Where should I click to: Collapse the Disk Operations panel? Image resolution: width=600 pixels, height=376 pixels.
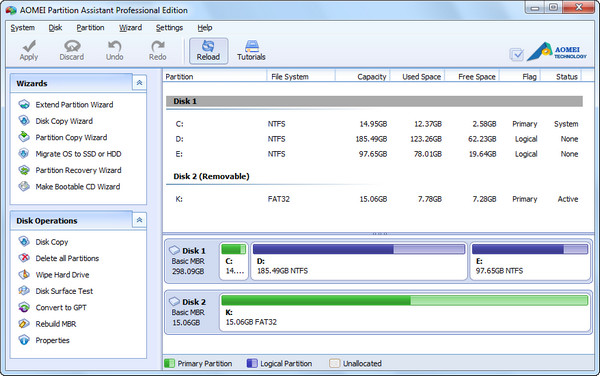click(139, 220)
